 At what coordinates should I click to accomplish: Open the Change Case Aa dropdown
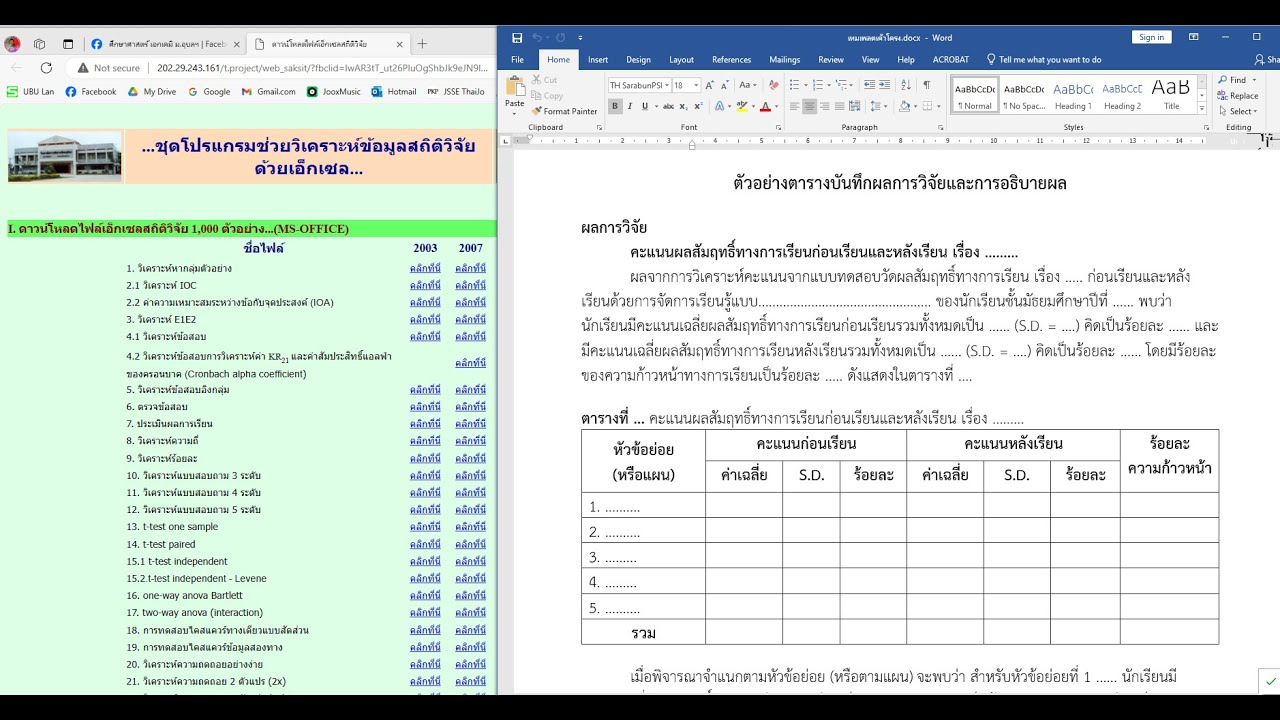pyautogui.click(x=748, y=85)
